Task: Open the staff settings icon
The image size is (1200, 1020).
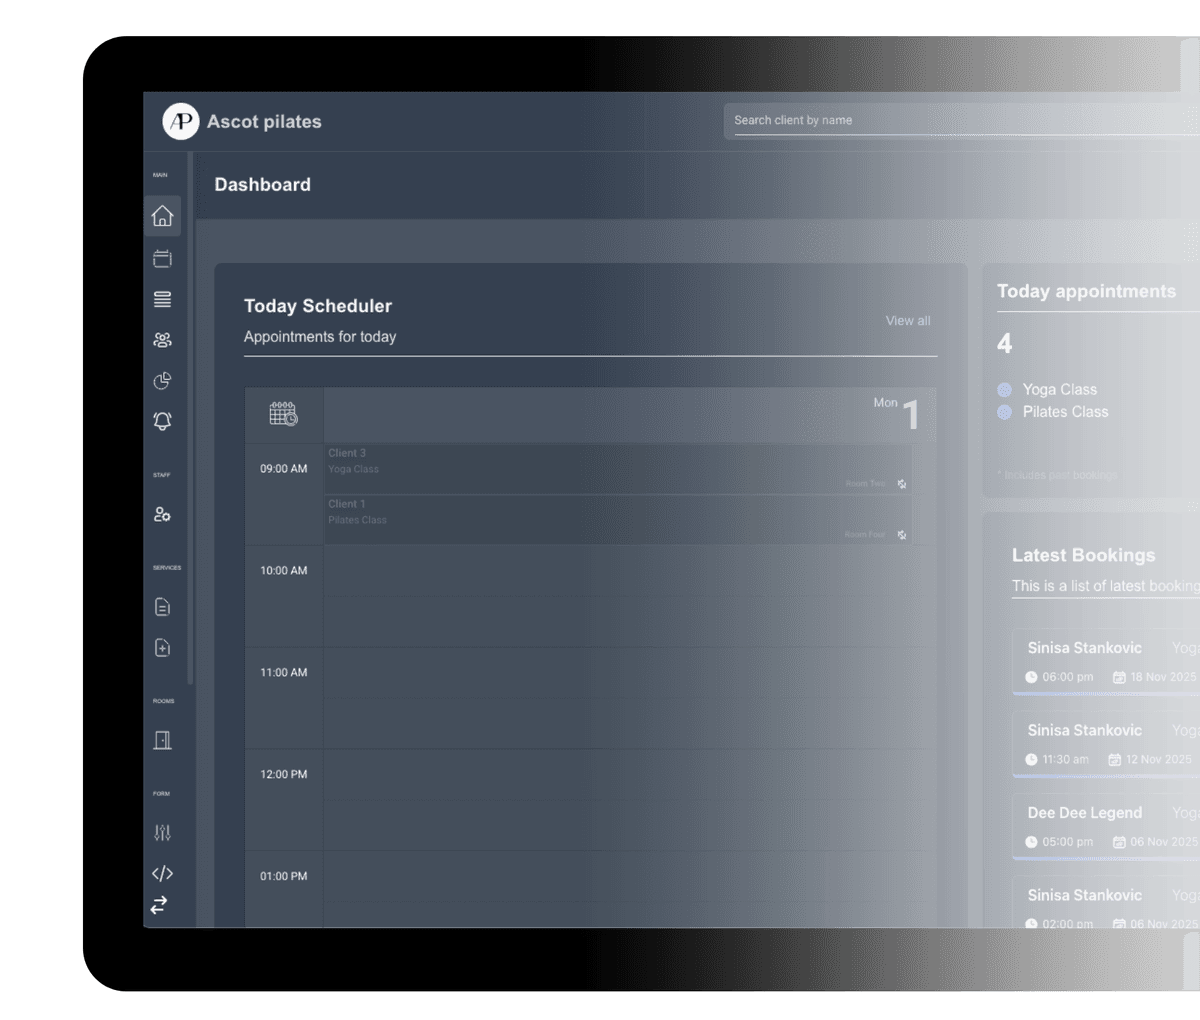Action: 162,514
